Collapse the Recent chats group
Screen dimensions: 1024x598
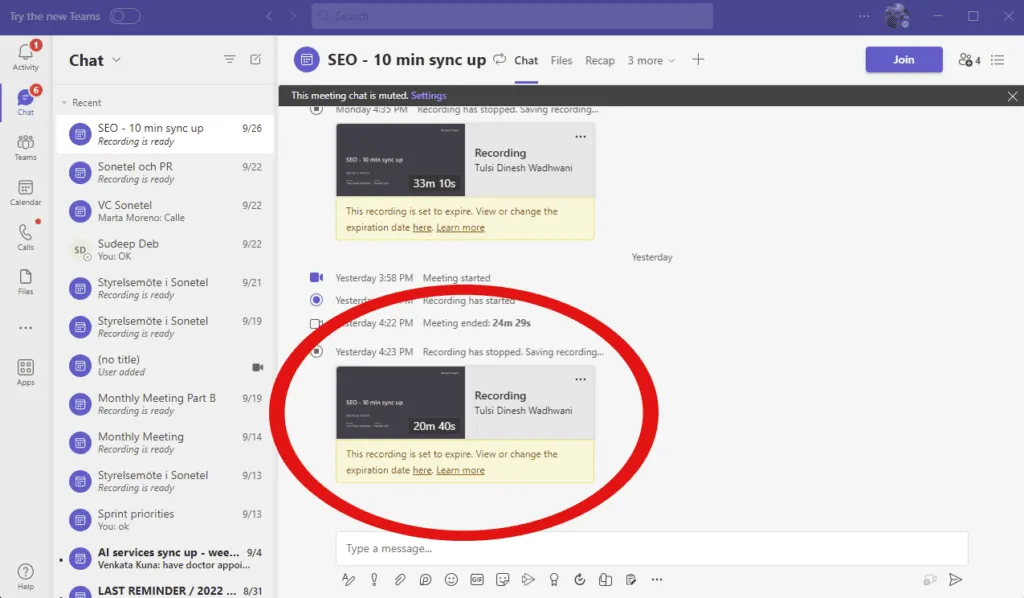tap(65, 103)
